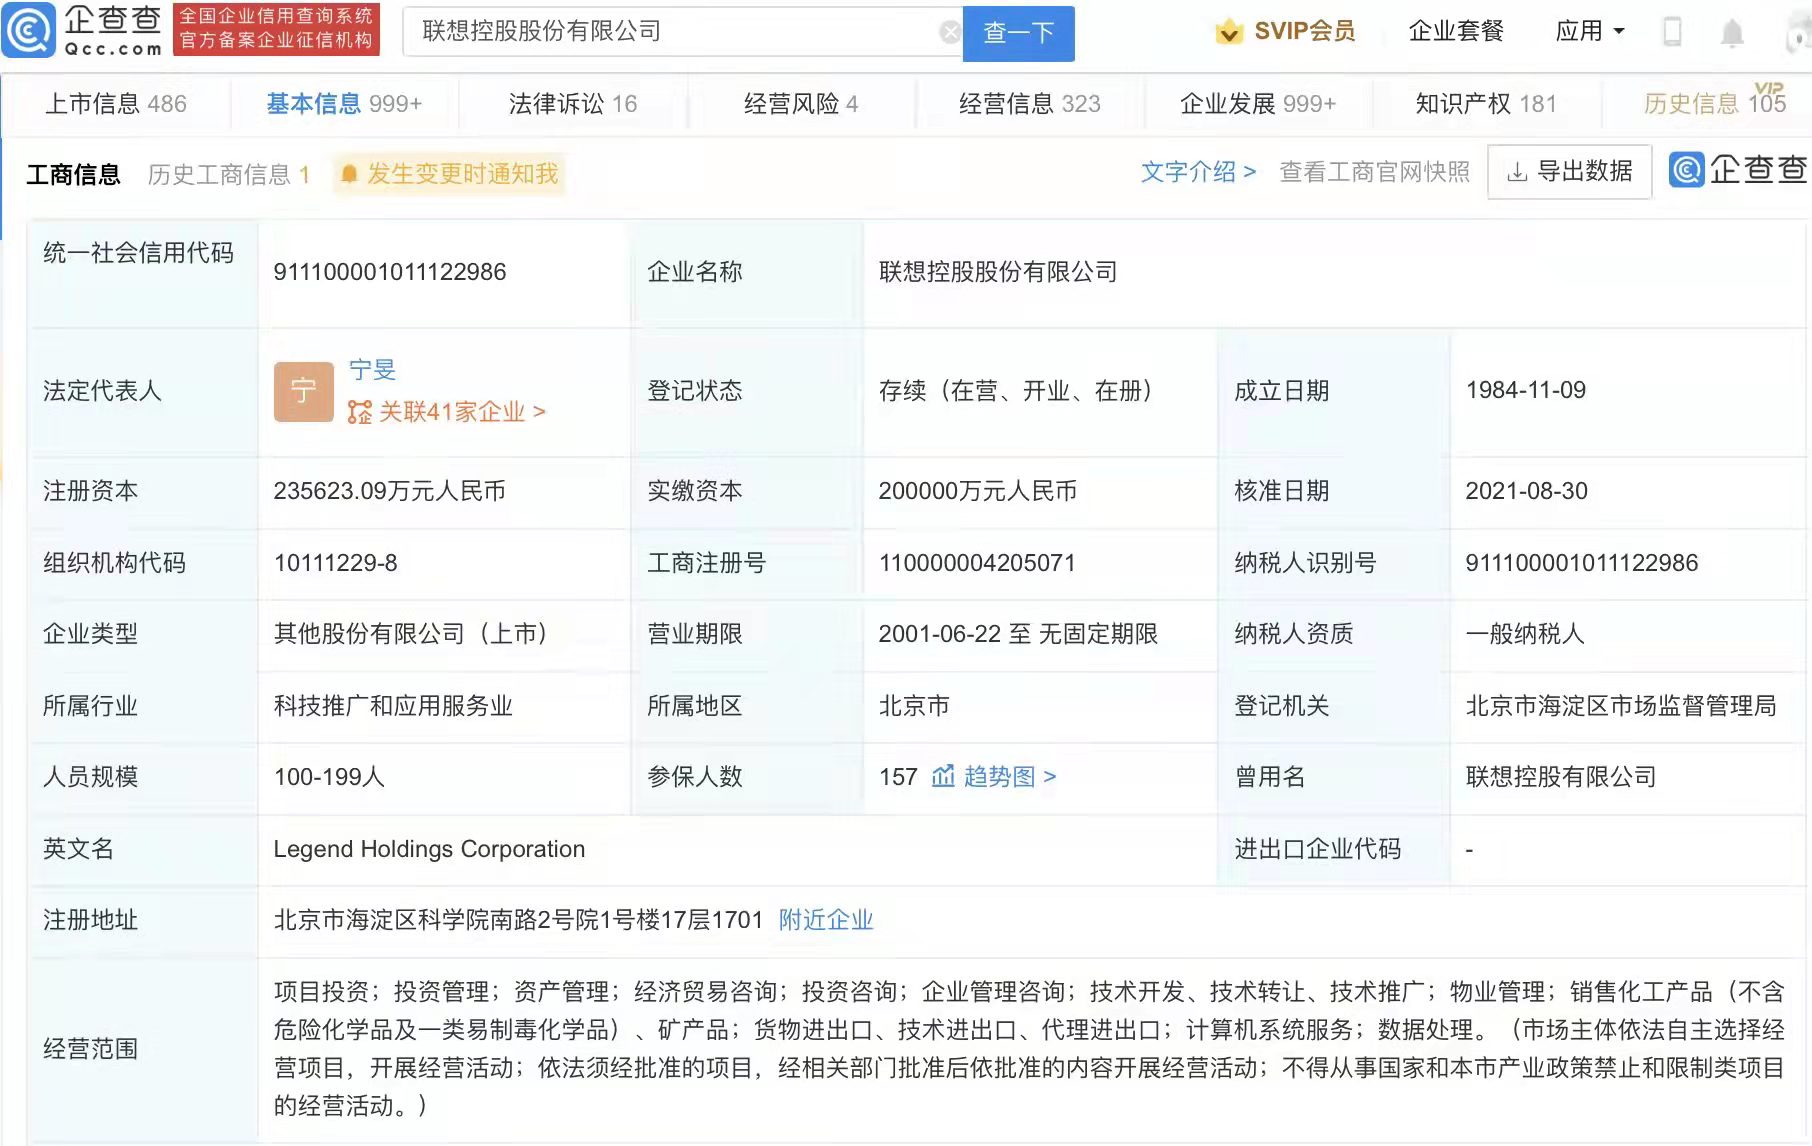Click the 查一下 search button
Screen dimensions: 1812x1146
pos(1018,33)
